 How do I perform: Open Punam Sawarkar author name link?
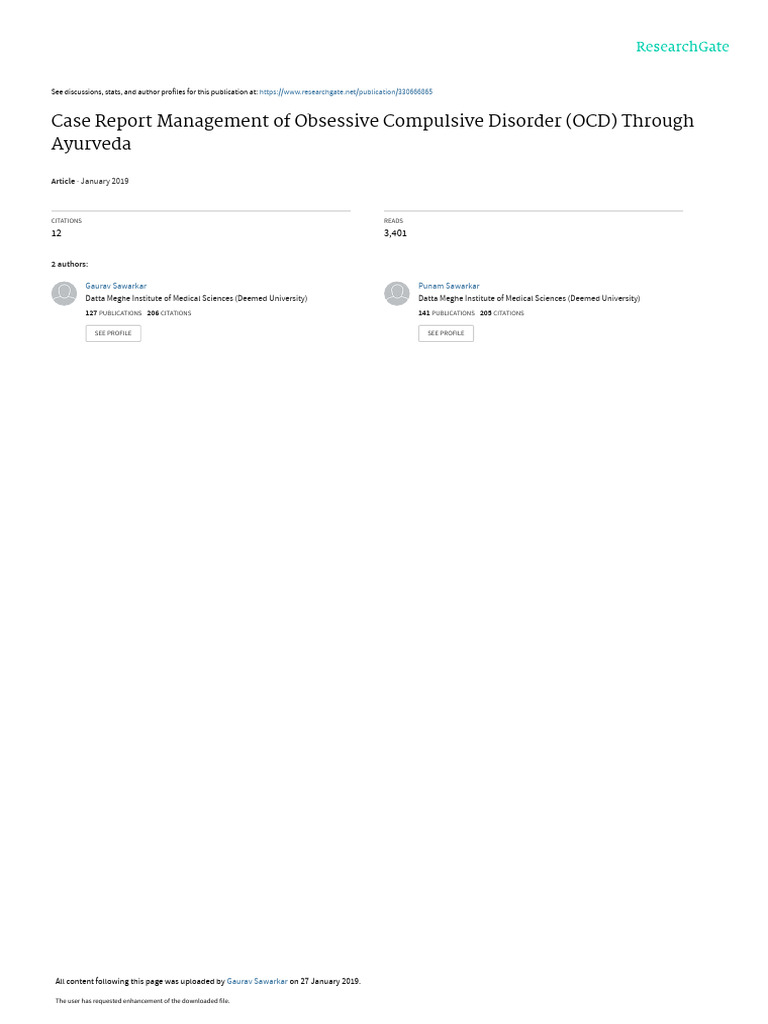click(449, 286)
